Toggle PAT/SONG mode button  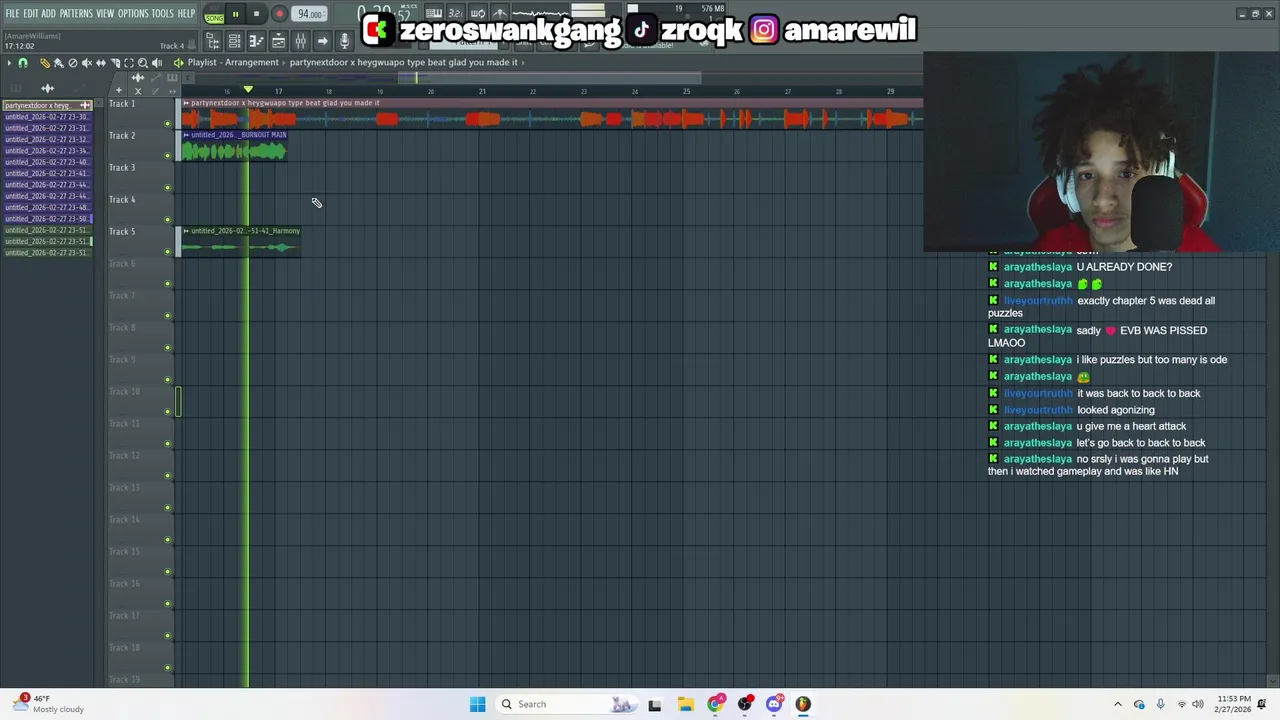coord(214,15)
